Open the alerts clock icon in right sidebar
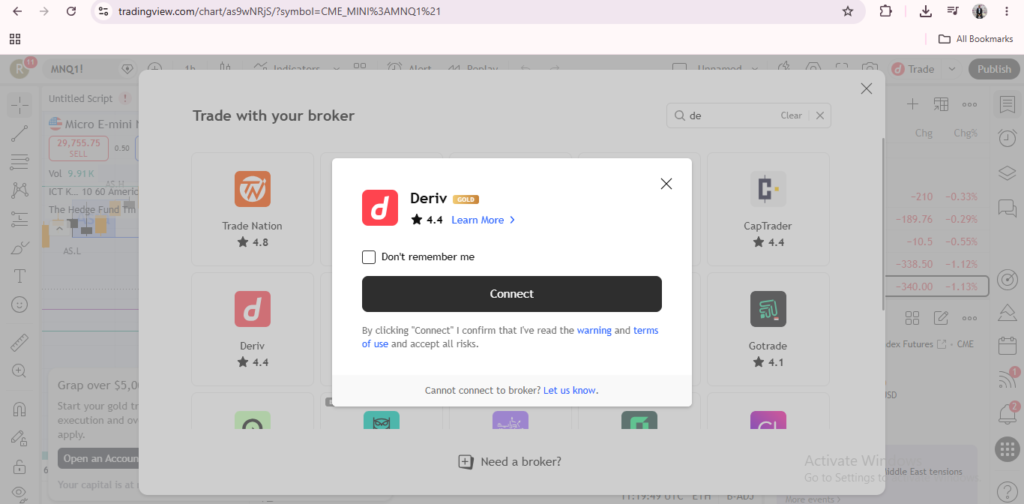 coord(1006,138)
